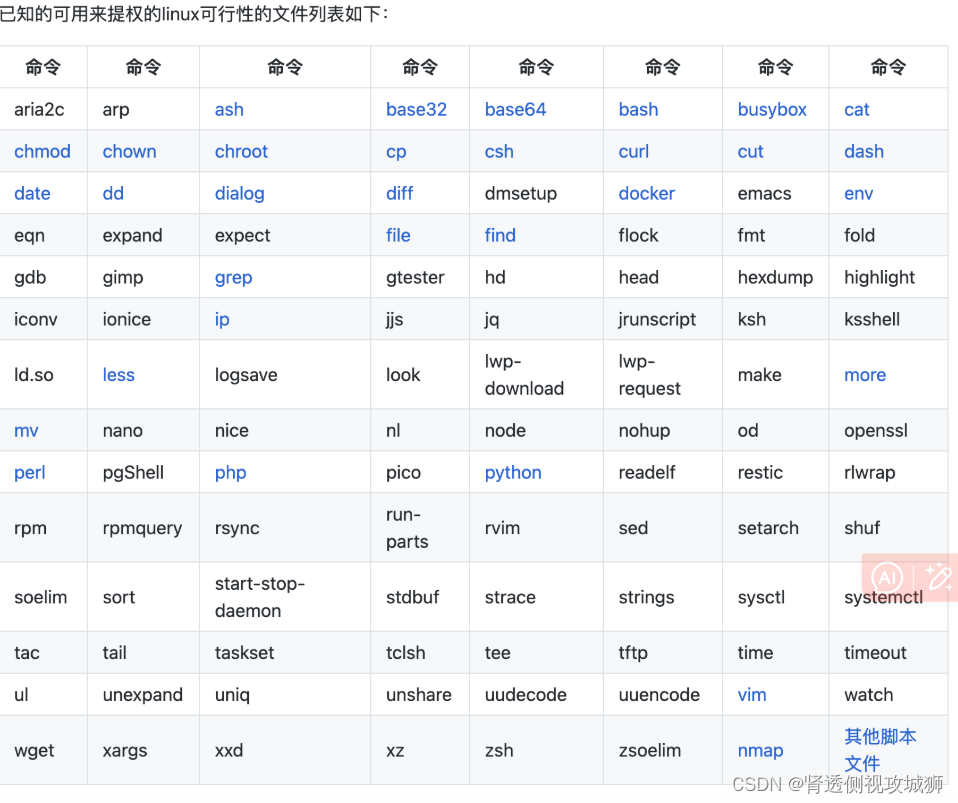Screen dimensions: 958x803
Task: Click the lwp-download cell
Action: pyautogui.click(x=536, y=375)
